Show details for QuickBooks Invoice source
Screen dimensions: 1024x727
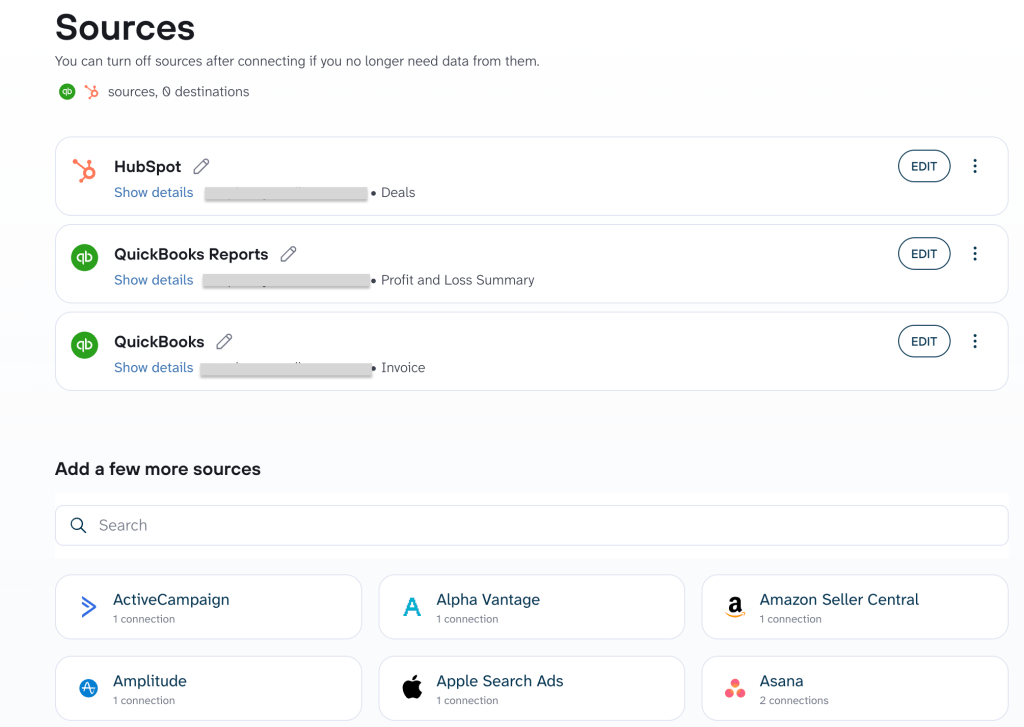(153, 368)
